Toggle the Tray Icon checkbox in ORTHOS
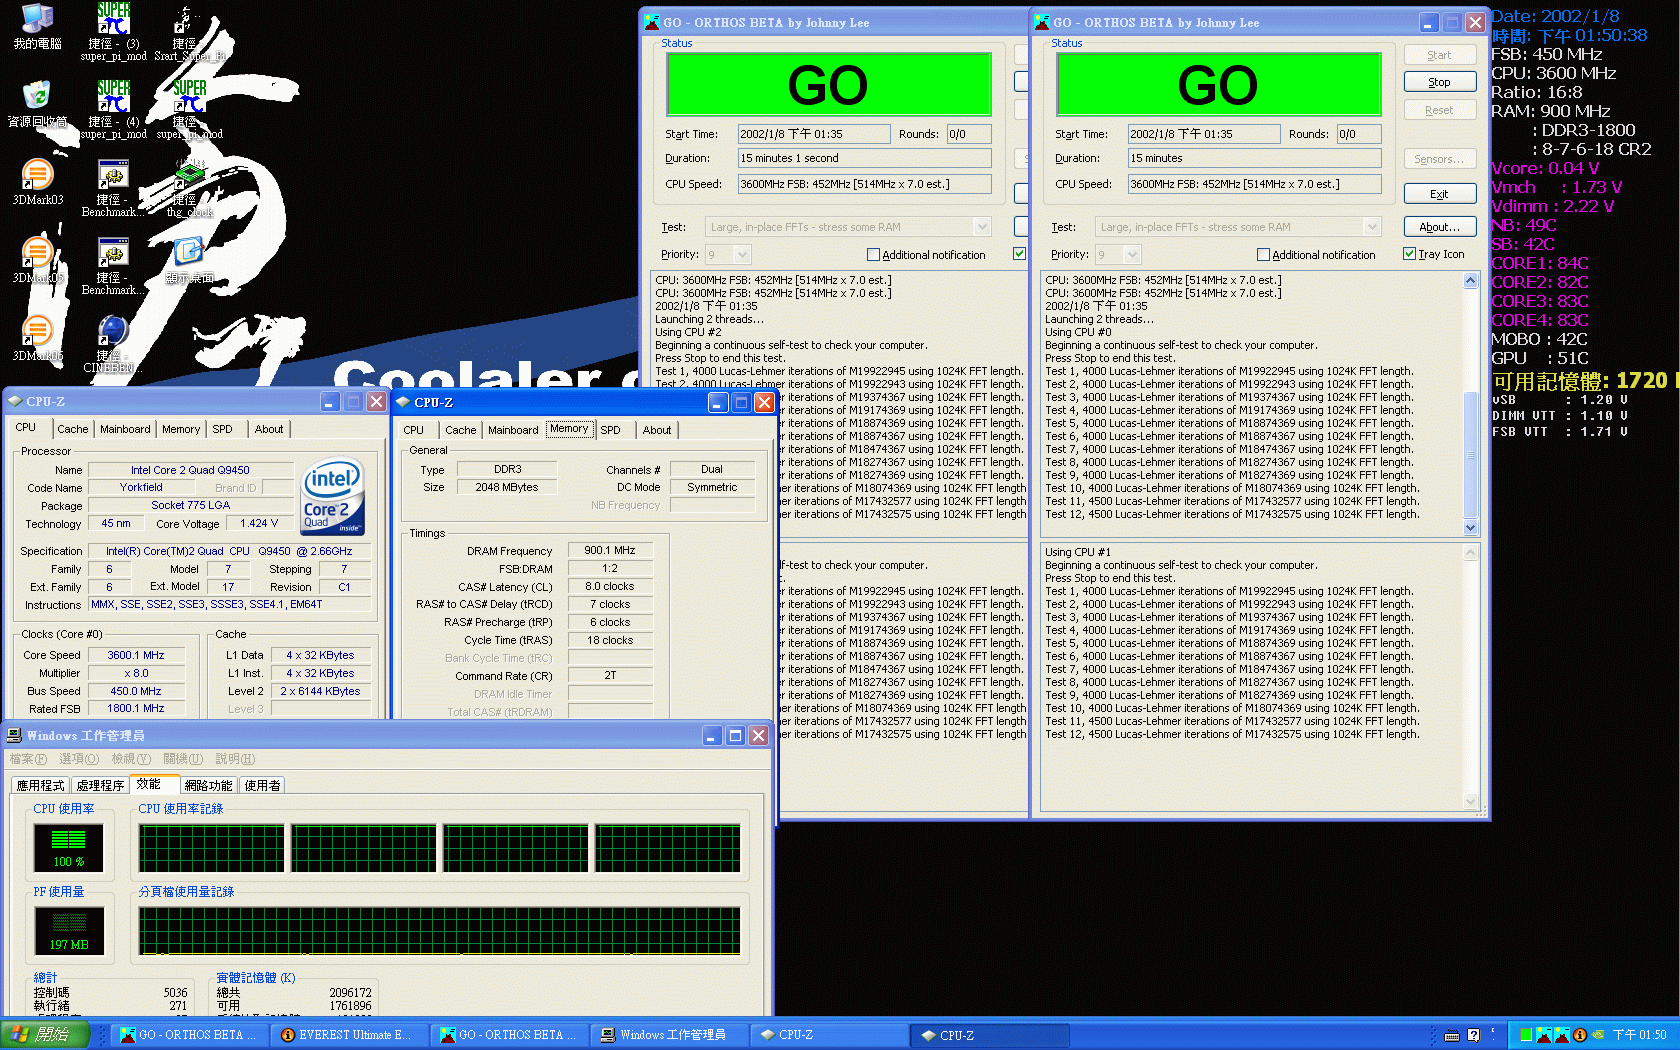Image resolution: width=1680 pixels, height=1050 pixels. [x=1409, y=254]
